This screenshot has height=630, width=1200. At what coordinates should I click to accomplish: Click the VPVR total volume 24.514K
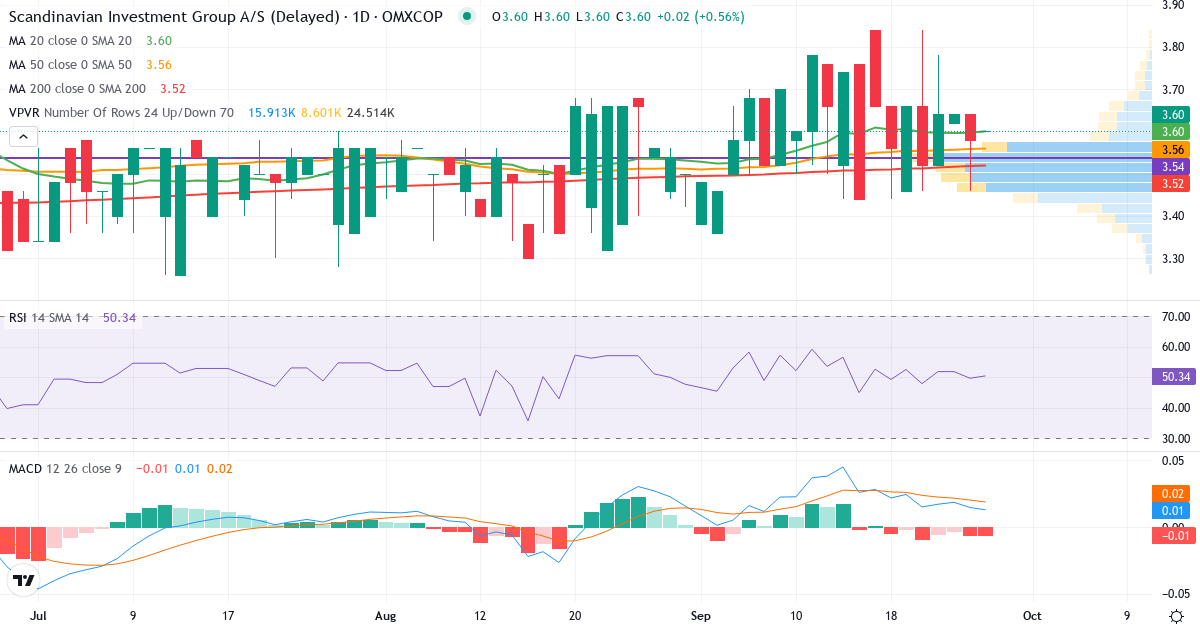pos(372,113)
